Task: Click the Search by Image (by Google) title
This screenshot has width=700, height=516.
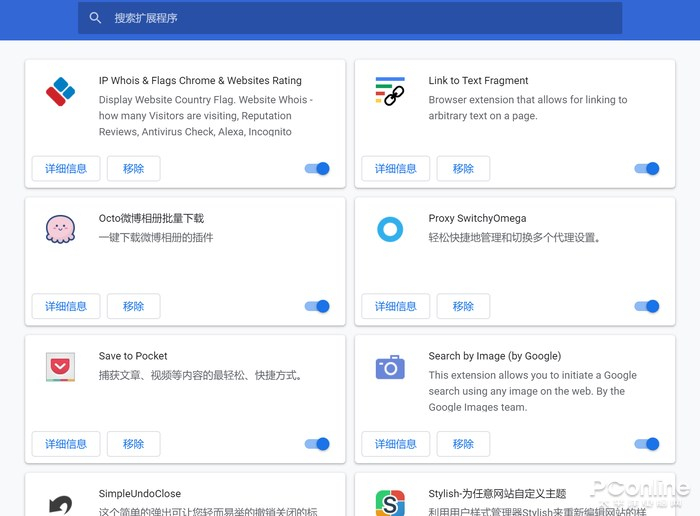Action: point(495,356)
